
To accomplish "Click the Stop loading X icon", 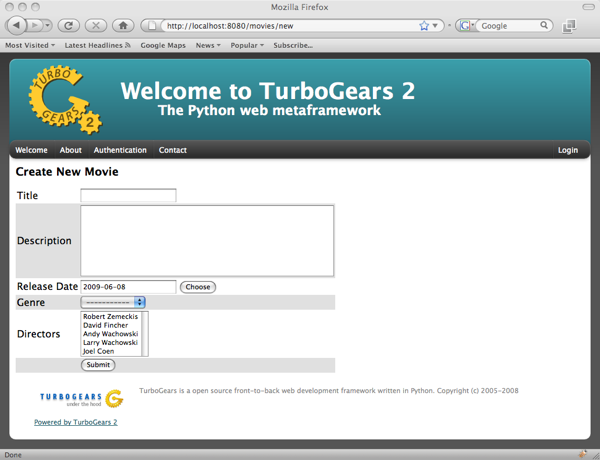I will [x=96, y=26].
